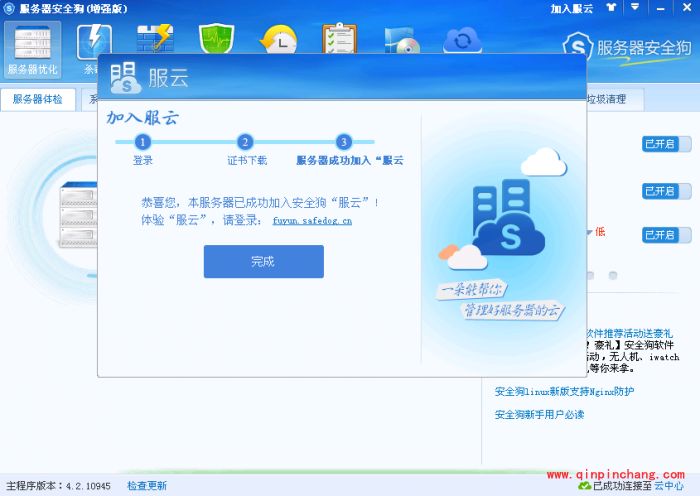Viewport: 700px width, 496px height.
Task: Expand the small arrow next to 低
Action: 589,232
